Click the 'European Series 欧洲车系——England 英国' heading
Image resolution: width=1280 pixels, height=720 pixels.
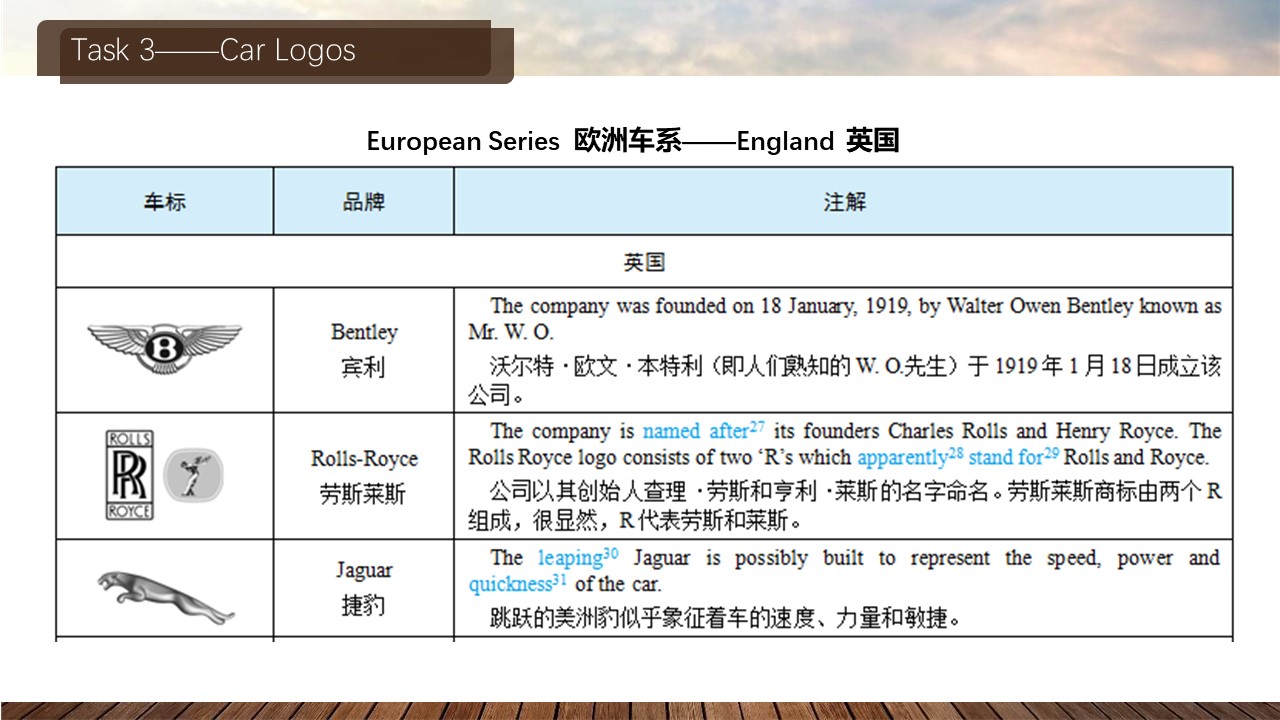[633, 141]
